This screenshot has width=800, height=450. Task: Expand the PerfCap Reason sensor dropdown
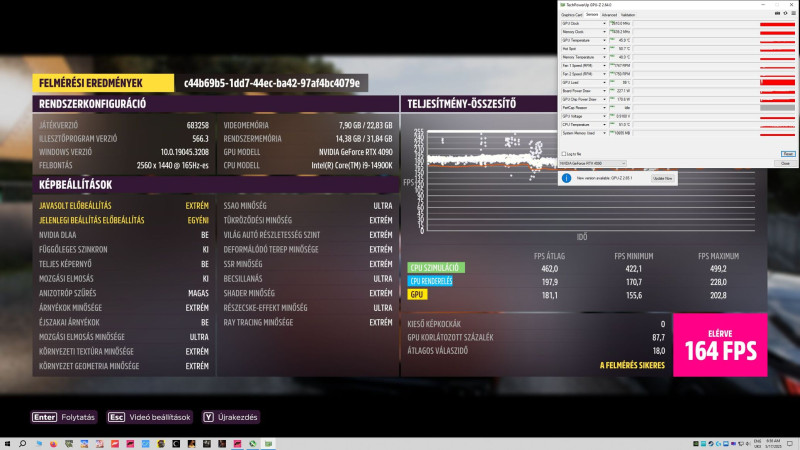point(604,108)
